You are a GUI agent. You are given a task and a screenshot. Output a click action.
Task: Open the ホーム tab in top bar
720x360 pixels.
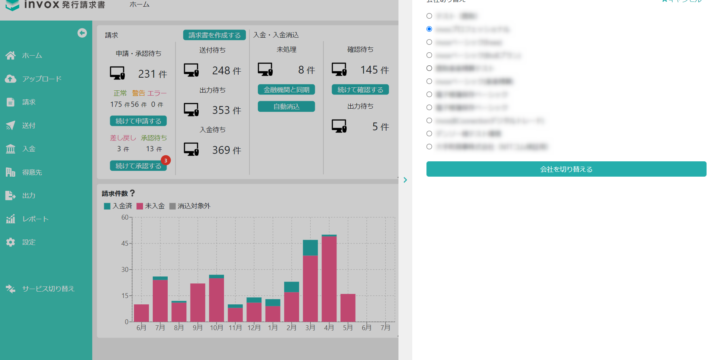139,5
